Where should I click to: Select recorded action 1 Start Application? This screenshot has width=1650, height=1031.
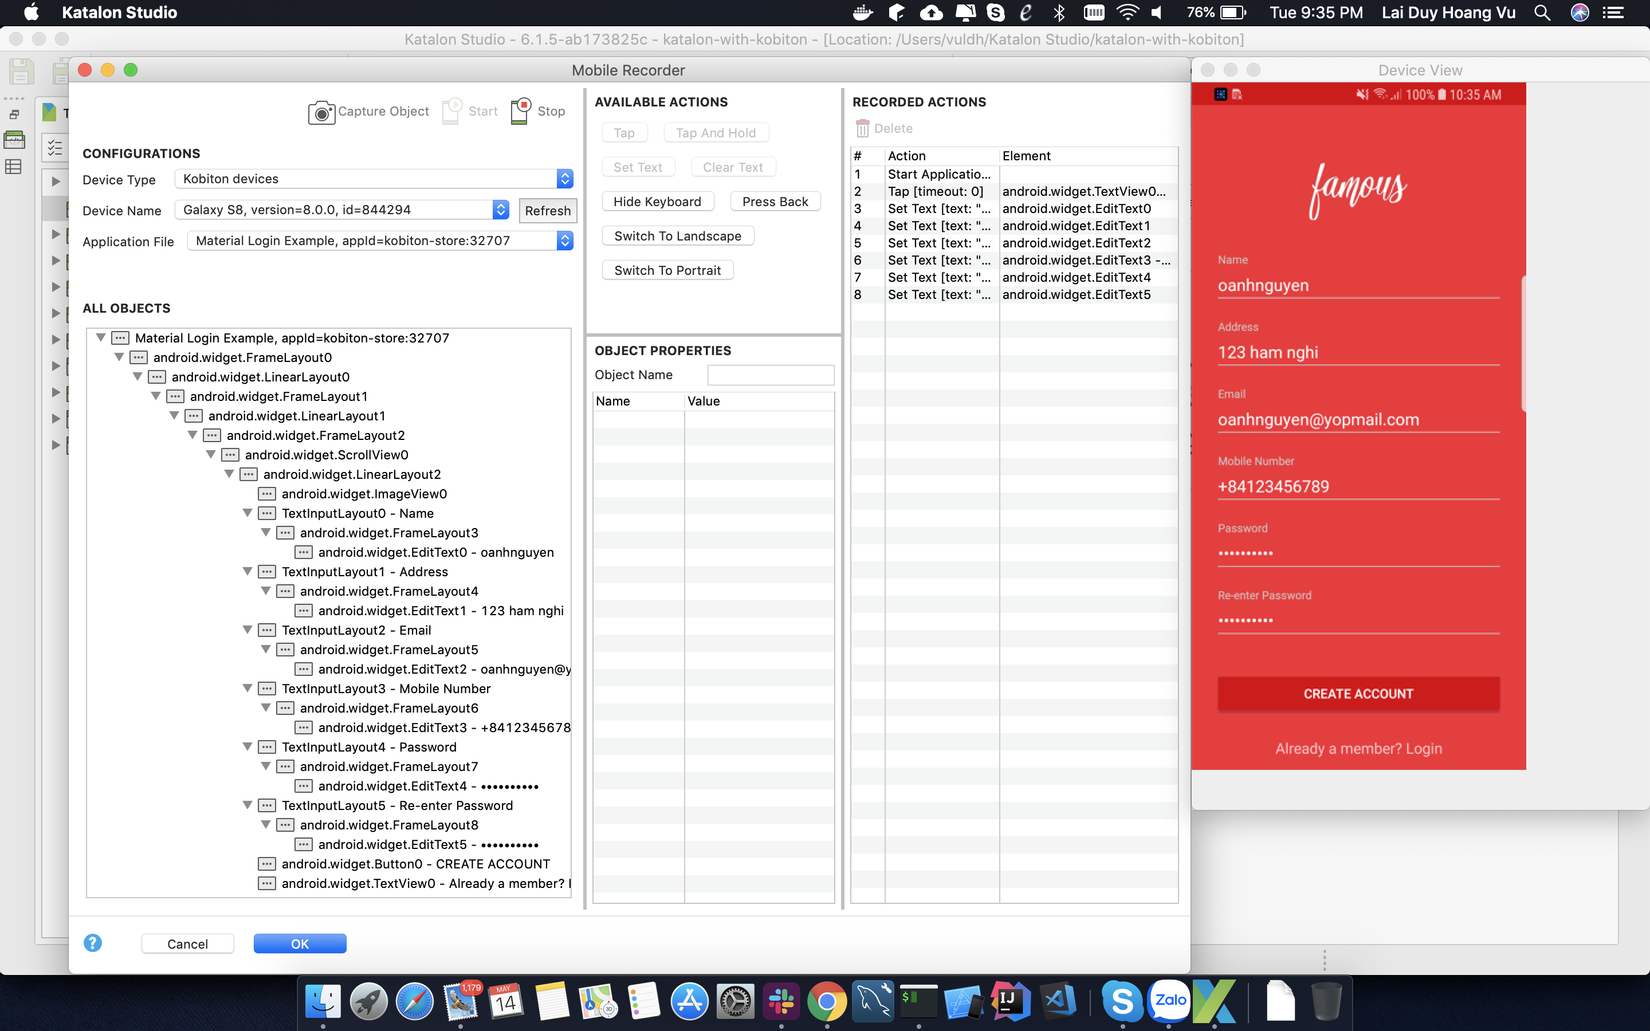pyautogui.click(x=1014, y=174)
